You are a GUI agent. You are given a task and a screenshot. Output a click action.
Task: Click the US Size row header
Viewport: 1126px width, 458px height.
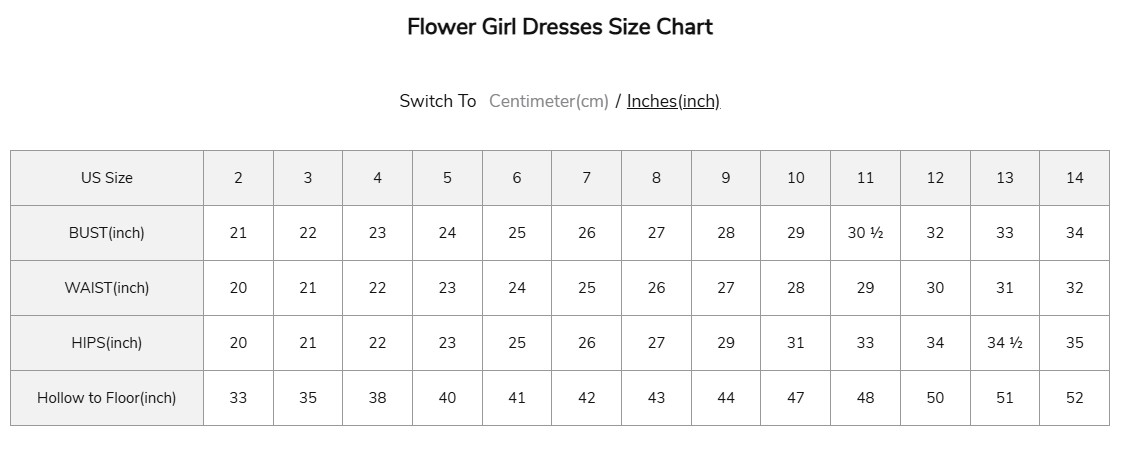pos(107,178)
